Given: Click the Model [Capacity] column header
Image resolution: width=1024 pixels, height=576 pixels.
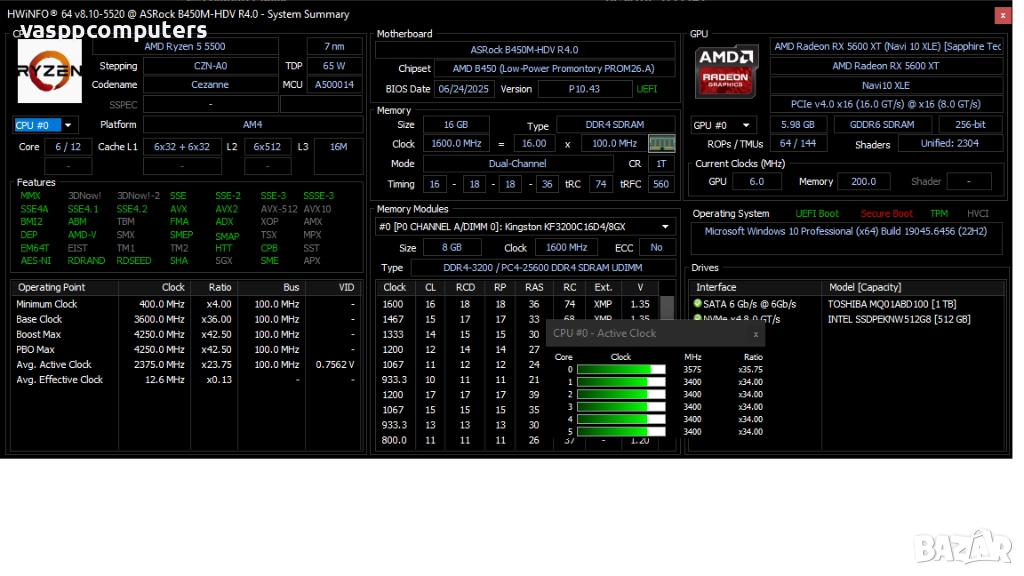Looking at the screenshot, I should [x=866, y=287].
